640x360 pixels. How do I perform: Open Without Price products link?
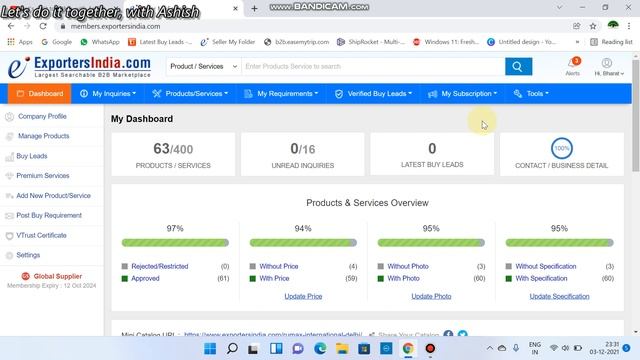click(x=279, y=266)
